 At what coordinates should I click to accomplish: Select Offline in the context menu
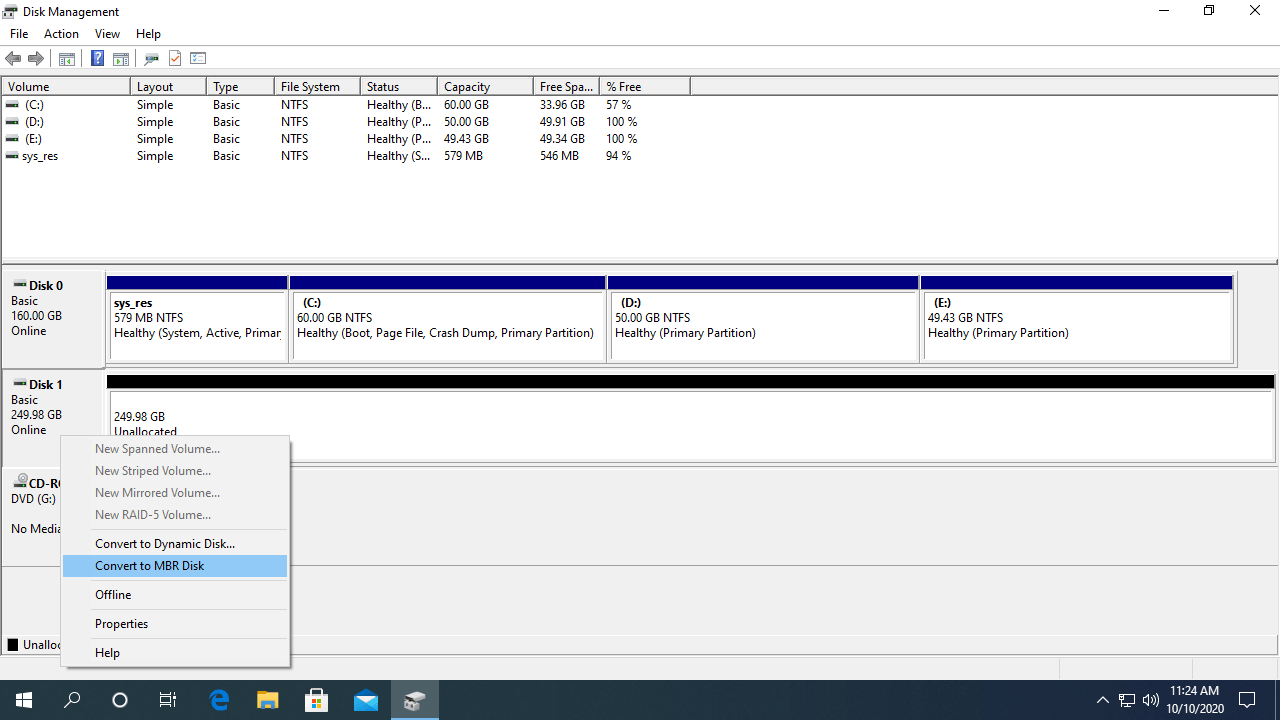(x=113, y=595)
